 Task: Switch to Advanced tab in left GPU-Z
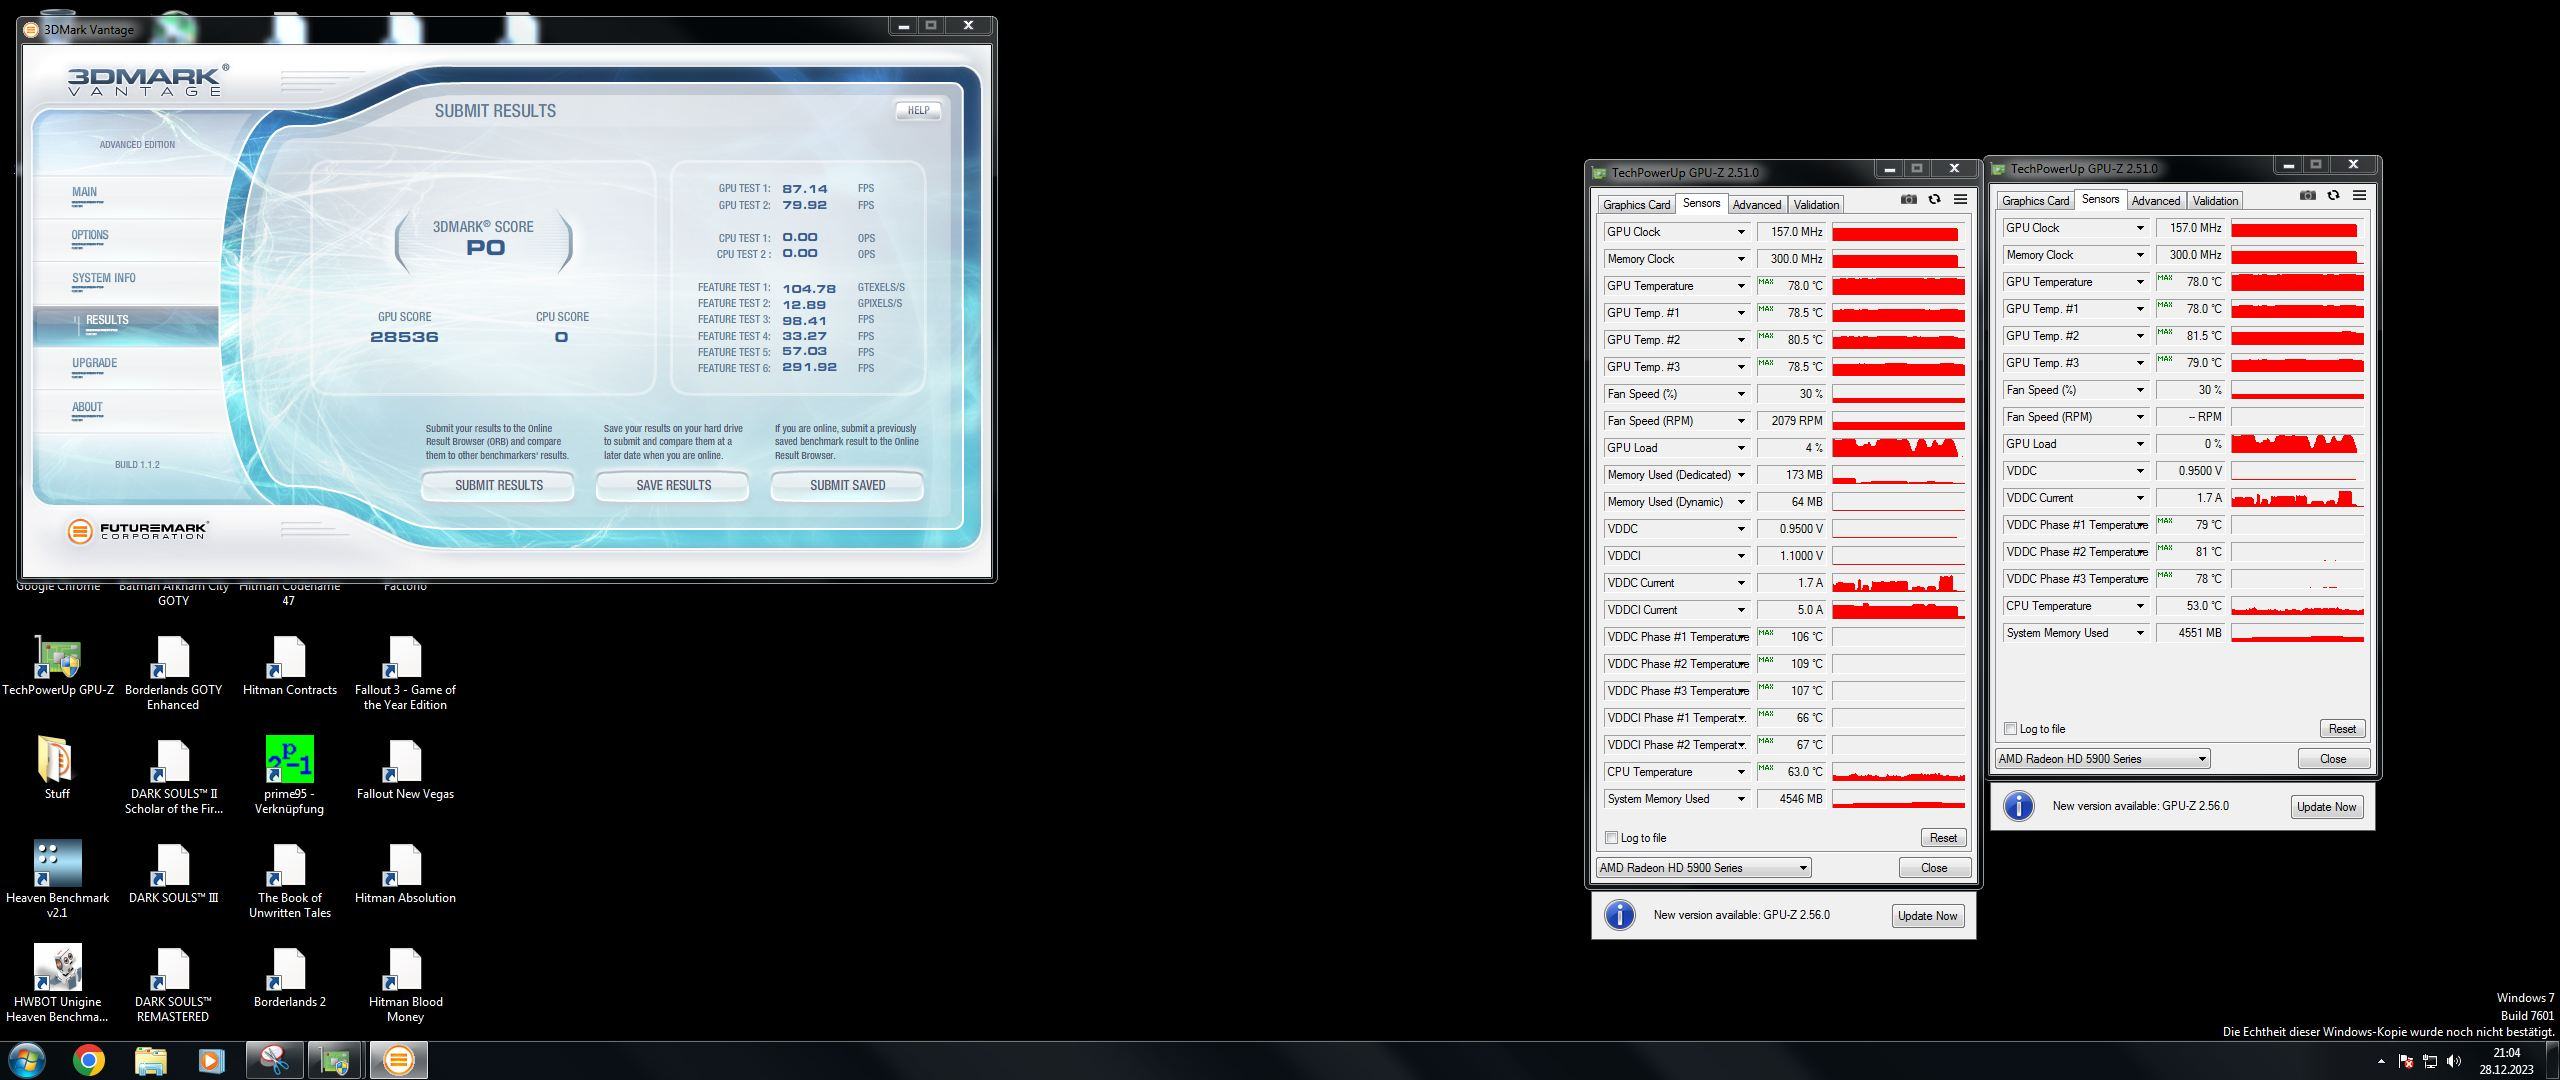[x=1757, y=205]
